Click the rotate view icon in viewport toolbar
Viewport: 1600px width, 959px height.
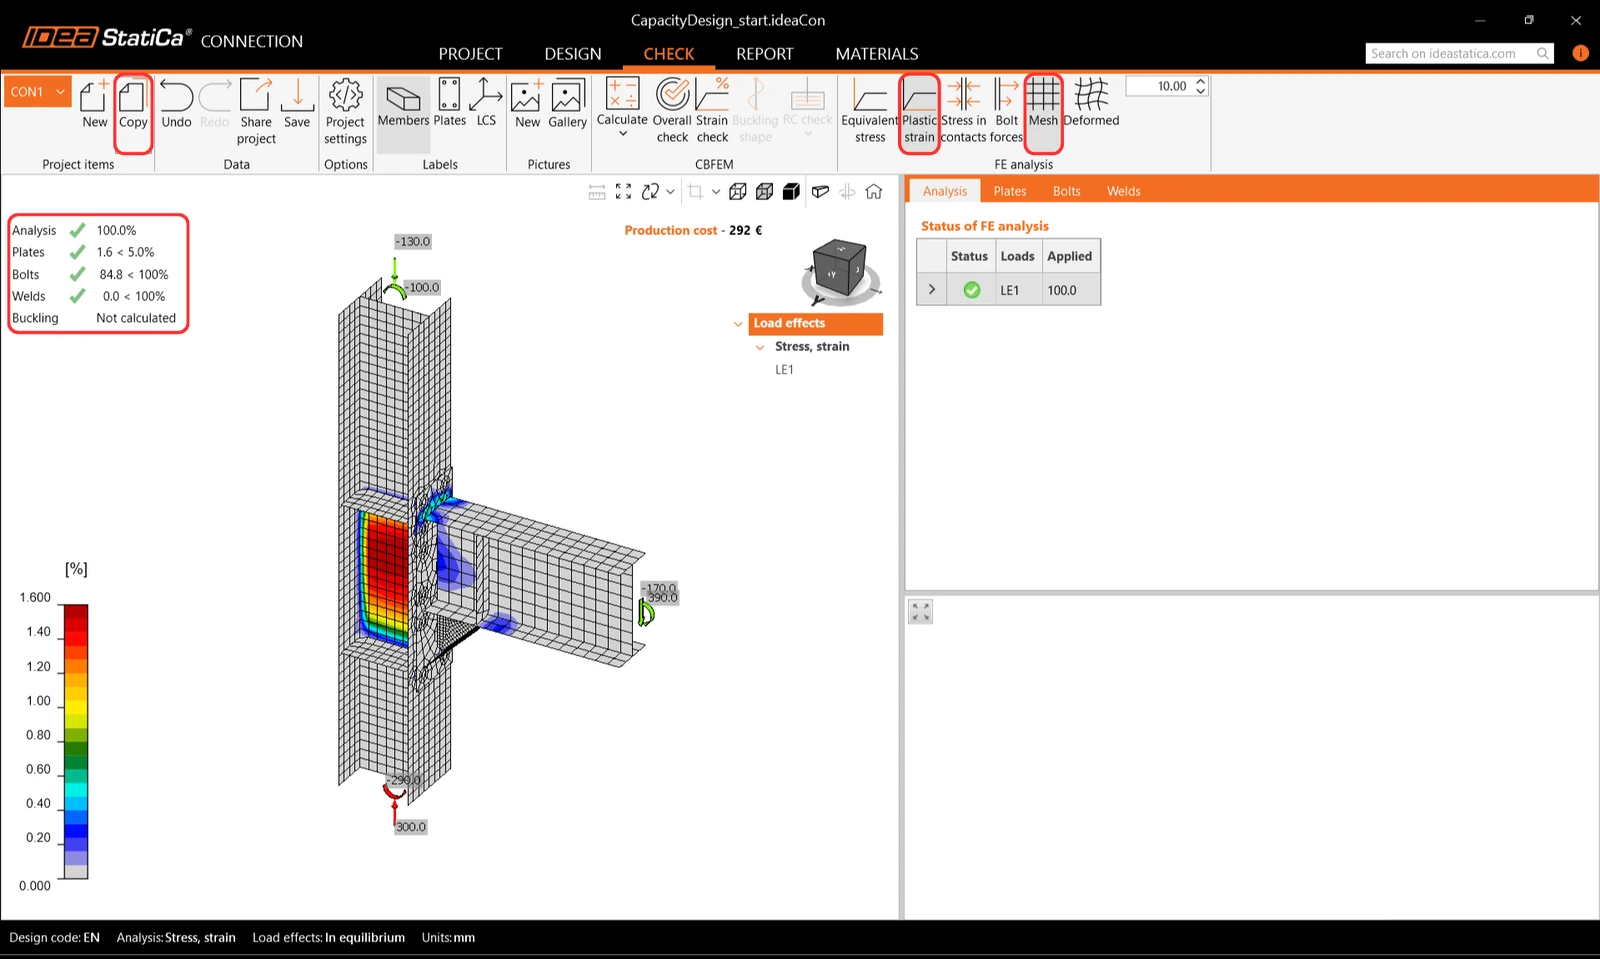tap(651, 191)
